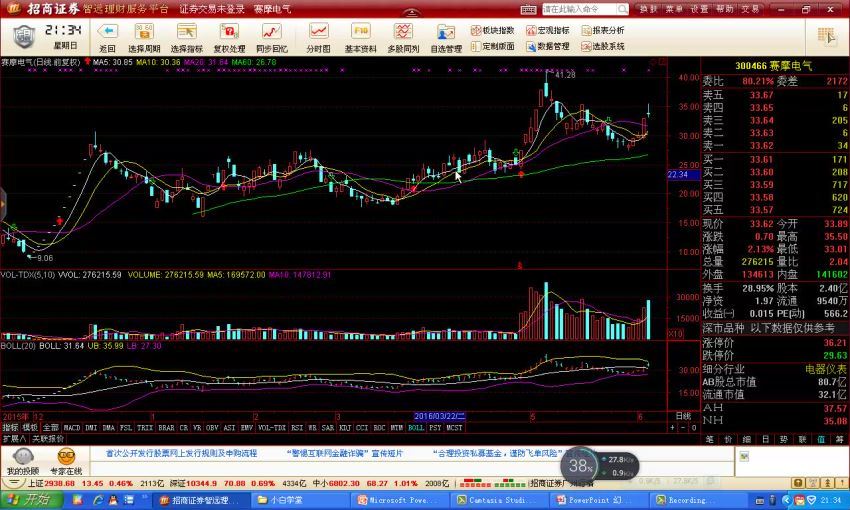Open 选股系统 stock screener
This screenshot has width=850, height=510.
pyautogui.click(x=603, y=47)
